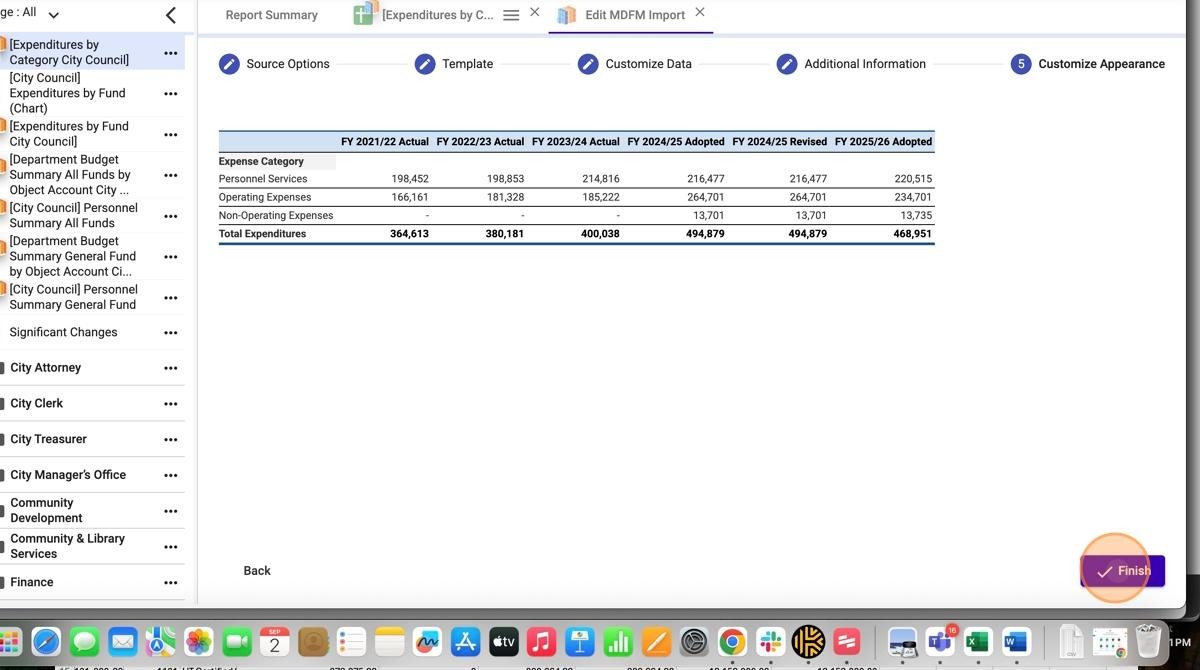
Task: Click the Total Expenditures 468,951 cell
Action: tap(913, 234)
